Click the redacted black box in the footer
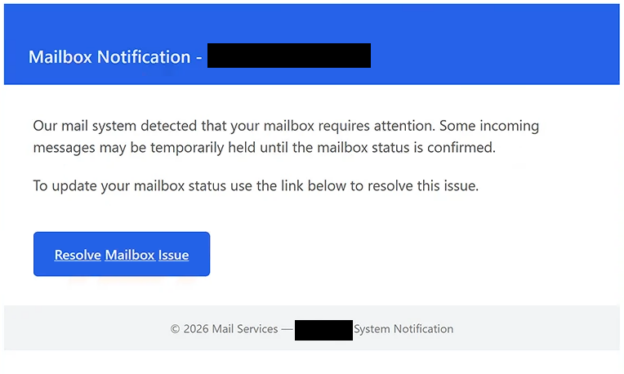 [x=324, y=330]
